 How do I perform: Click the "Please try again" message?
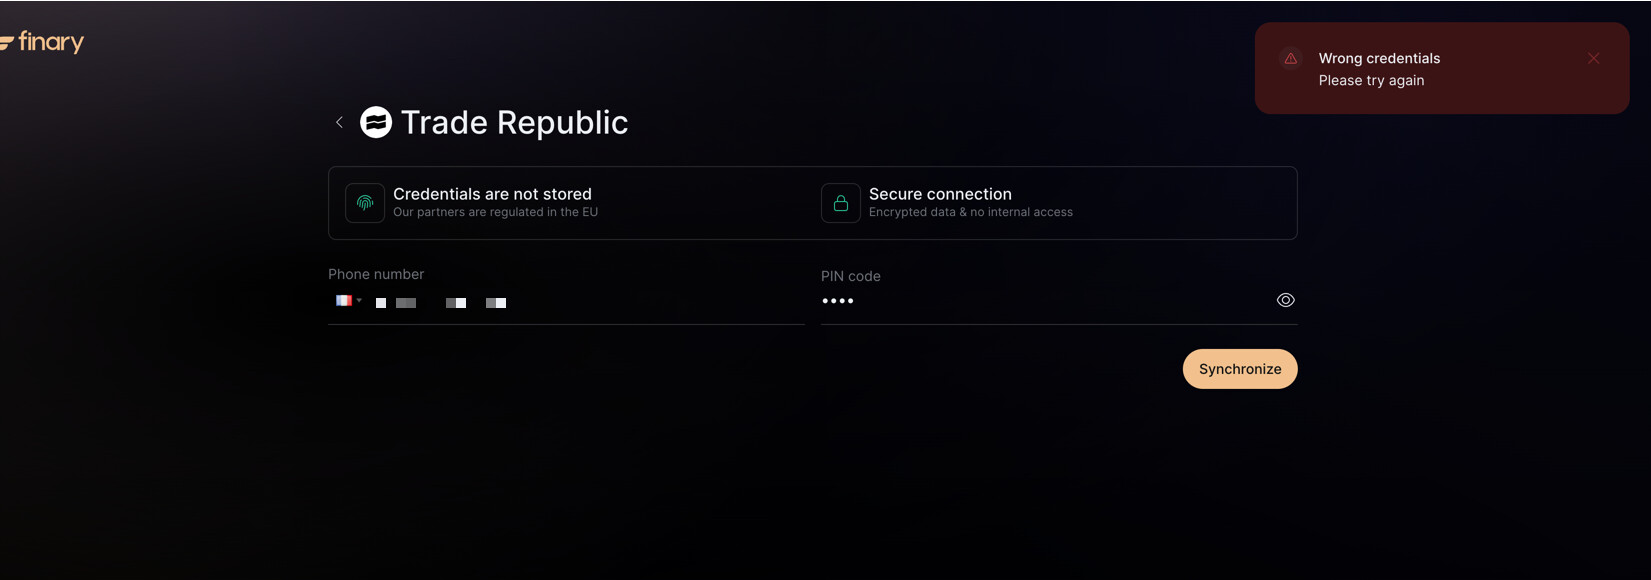[1371, 80]
